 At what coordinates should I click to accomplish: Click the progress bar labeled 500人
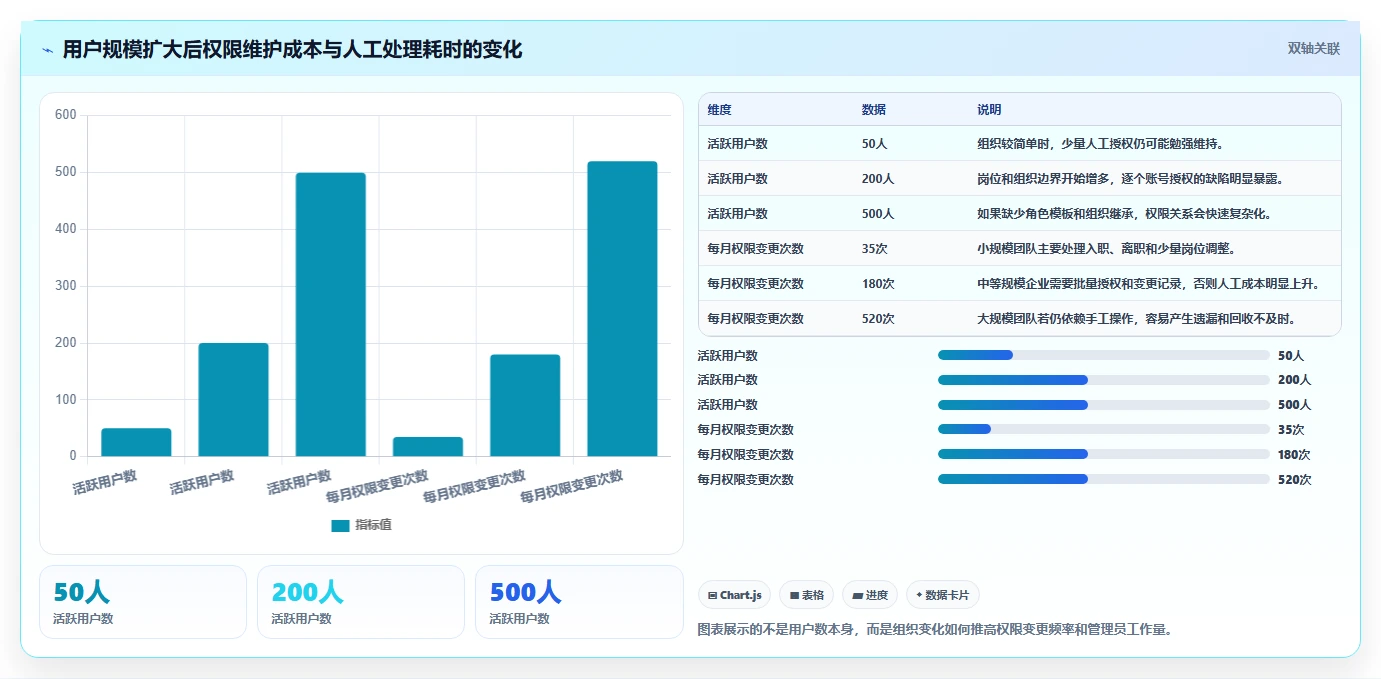1104,405
